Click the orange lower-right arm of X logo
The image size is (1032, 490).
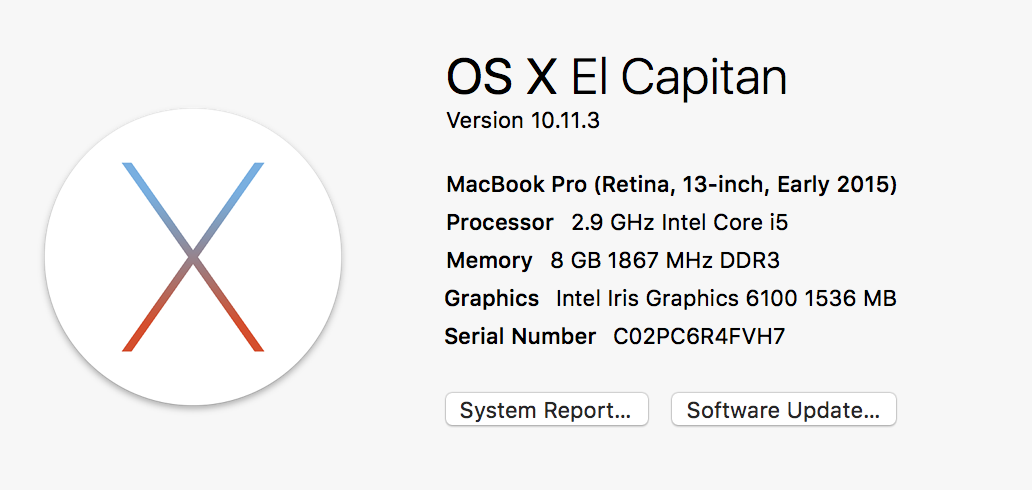click(x=229, y=304)
